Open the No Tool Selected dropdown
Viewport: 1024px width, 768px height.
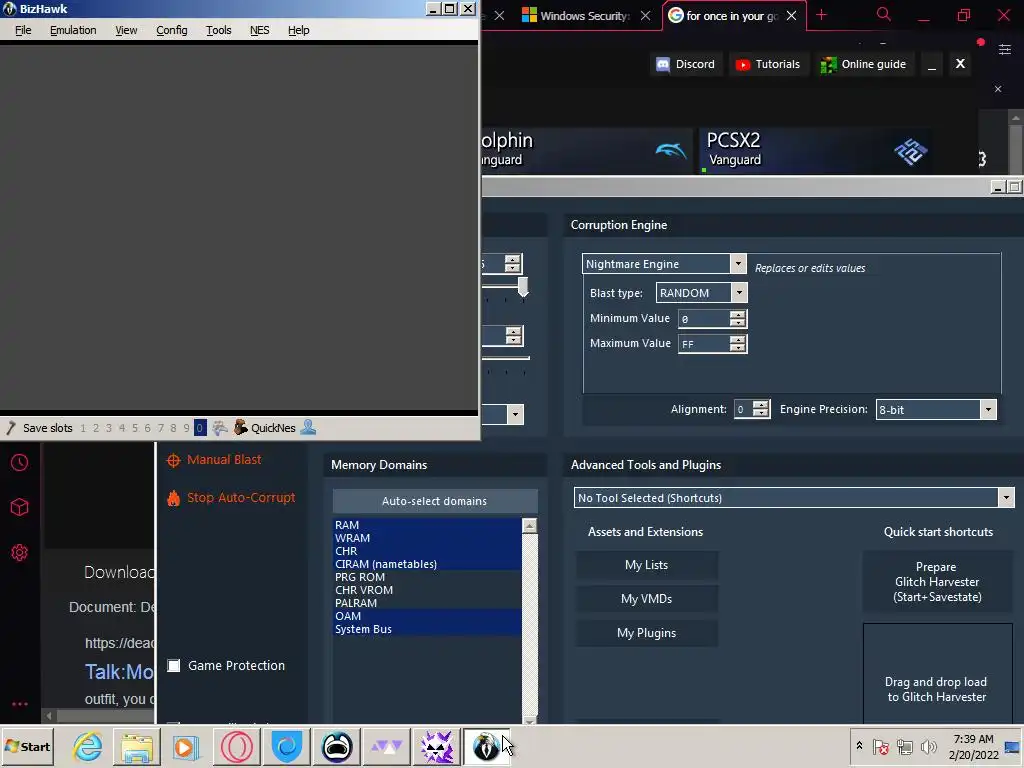click(x=1006, y=498)
